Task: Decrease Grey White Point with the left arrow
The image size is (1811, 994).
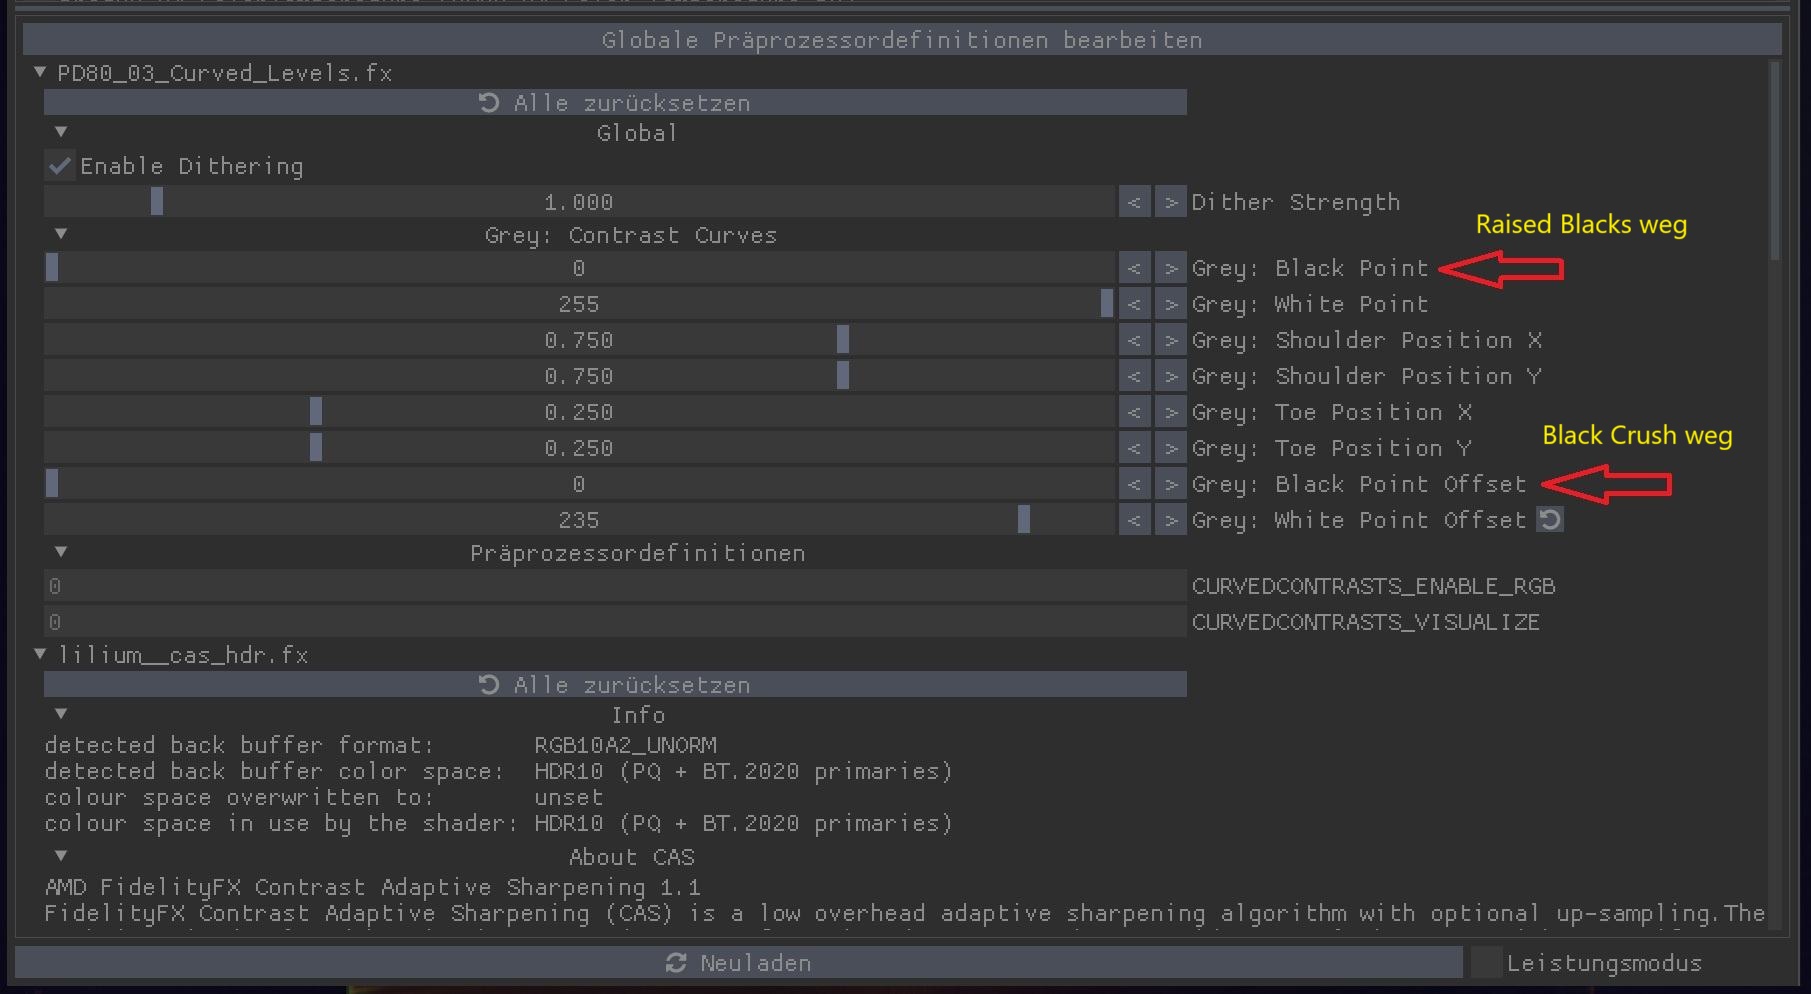Action: pos(1134,304)
